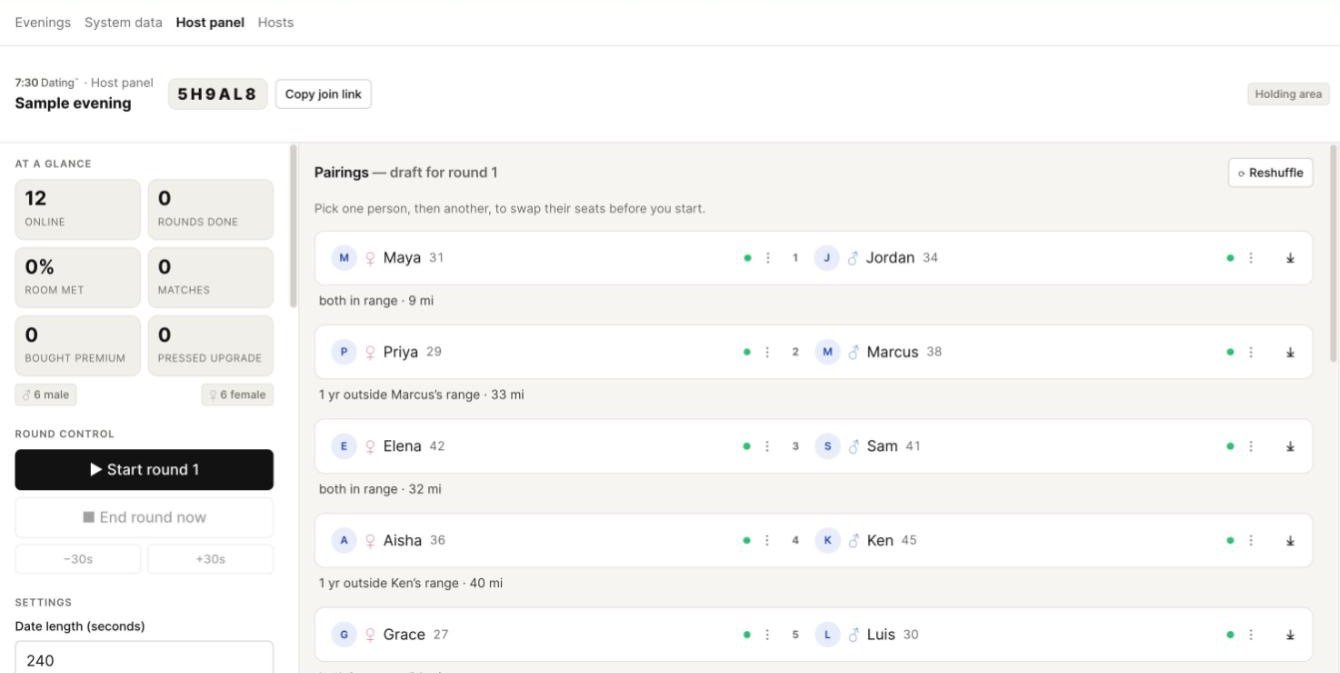Click the Pairings list scrollbar
Image resolution: width=1340 pixels, height=673 pixels.
[1334, 254]
